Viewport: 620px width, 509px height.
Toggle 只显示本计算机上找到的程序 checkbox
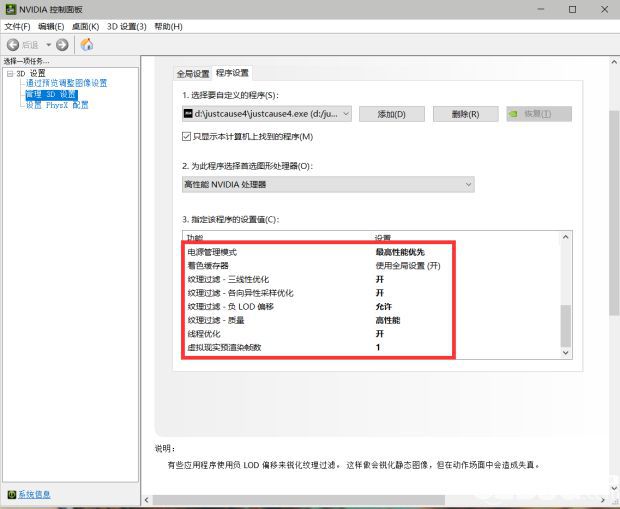tap(186, 136)
